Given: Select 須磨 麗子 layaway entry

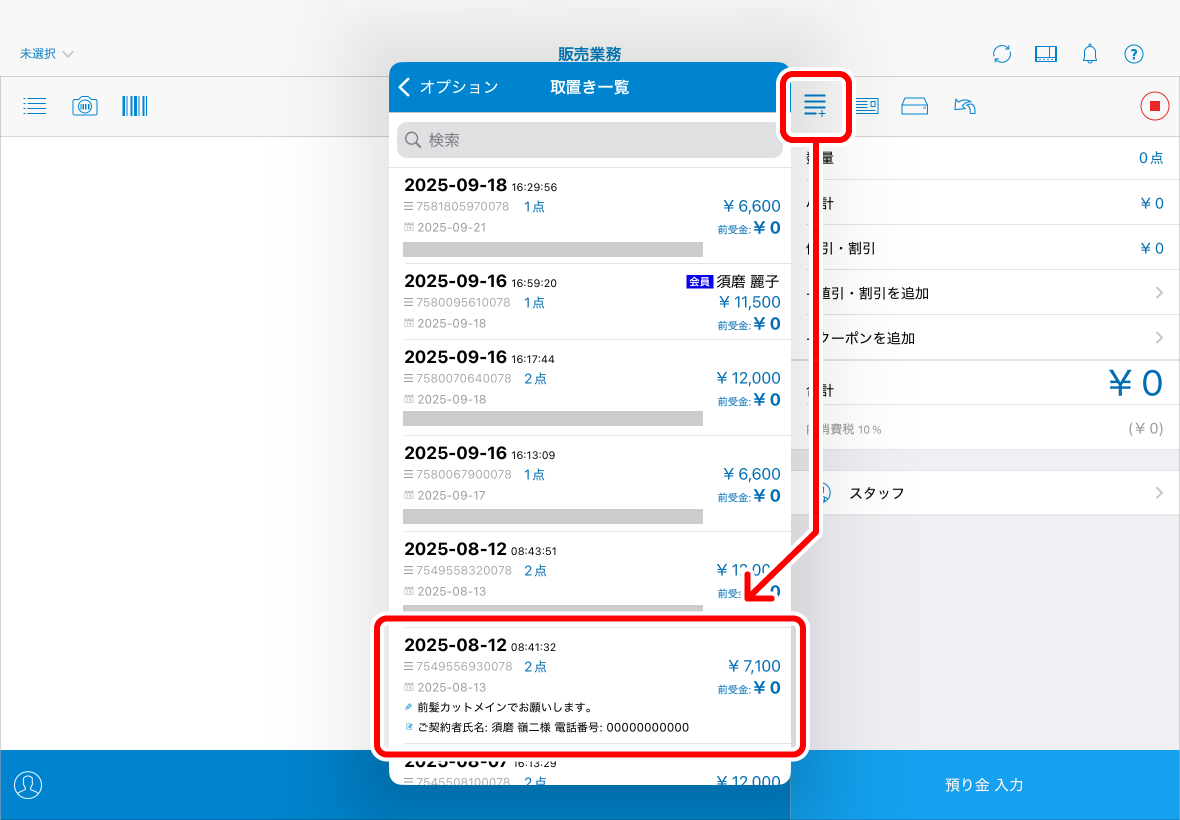Looking at the screenshot, I should pyautogui.click(x=590, y=302).
